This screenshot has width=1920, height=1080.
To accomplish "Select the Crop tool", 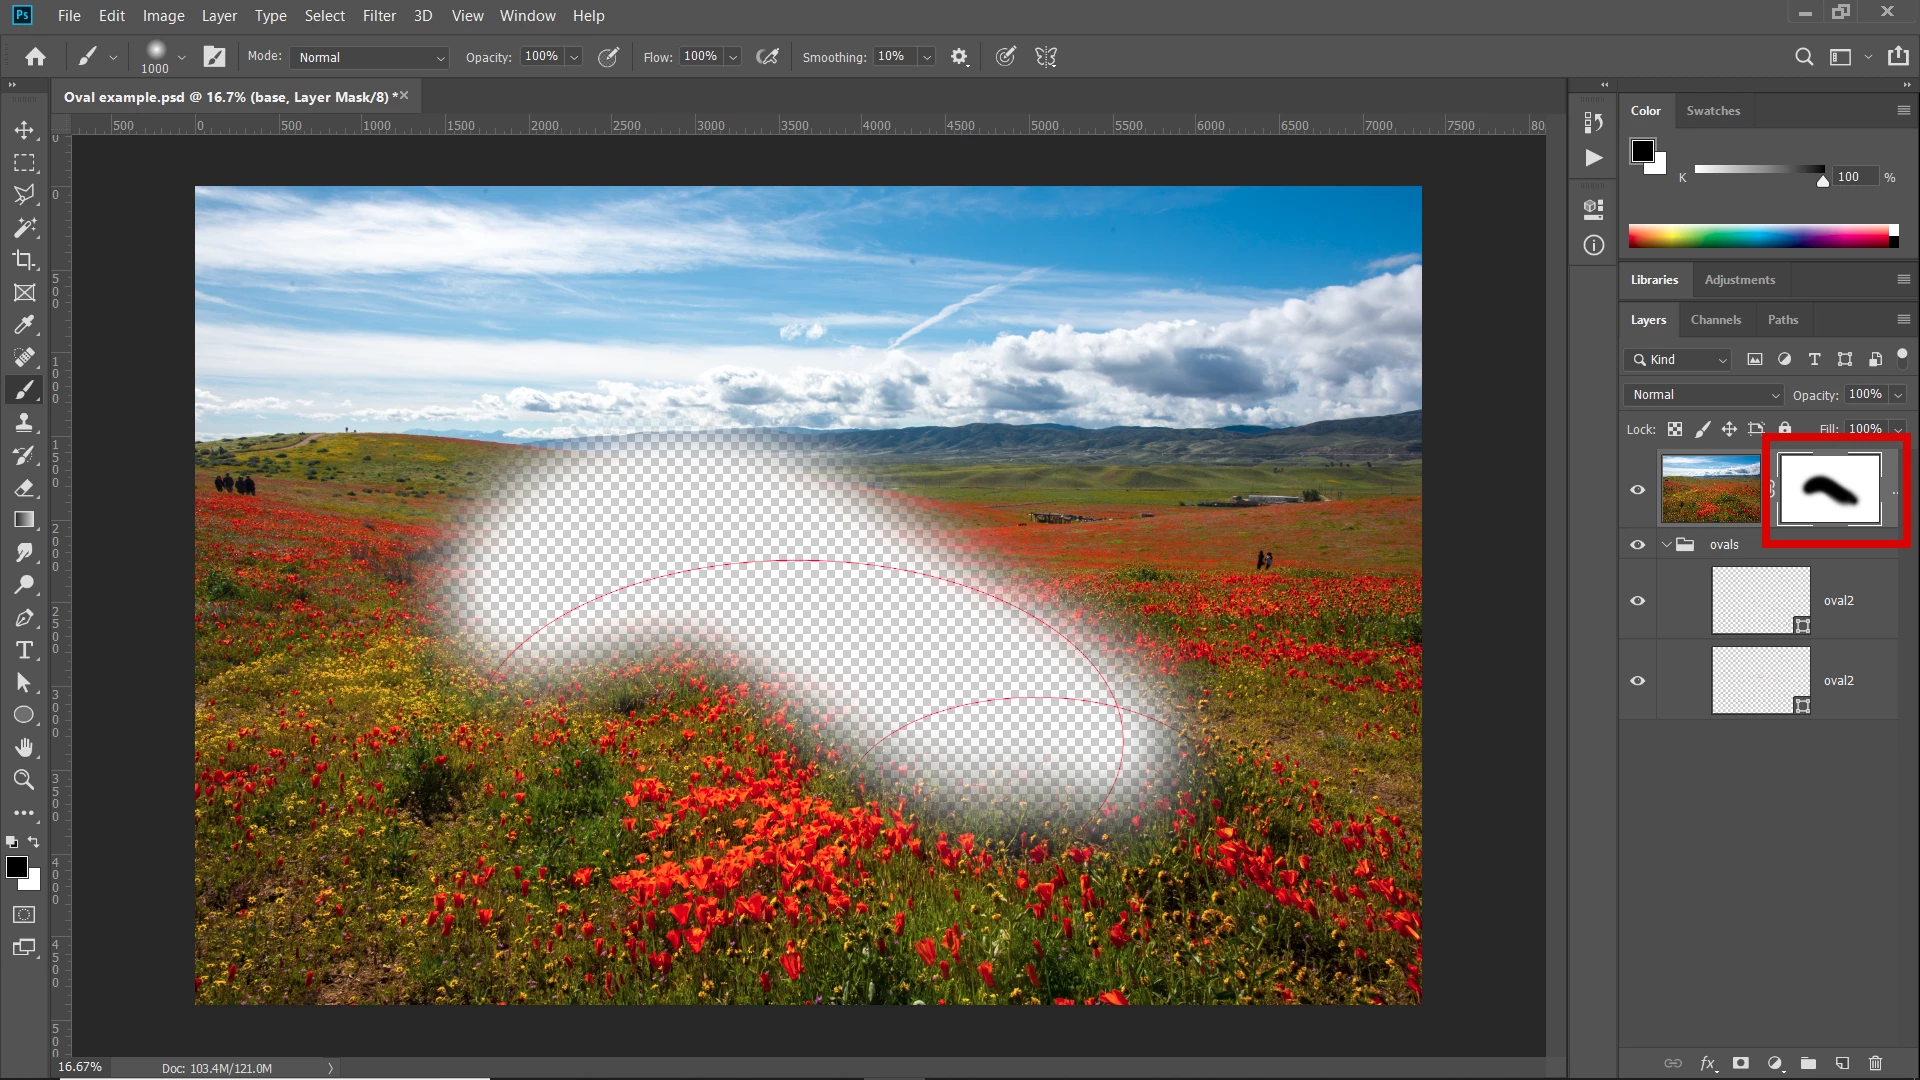I will coord(24,260).
